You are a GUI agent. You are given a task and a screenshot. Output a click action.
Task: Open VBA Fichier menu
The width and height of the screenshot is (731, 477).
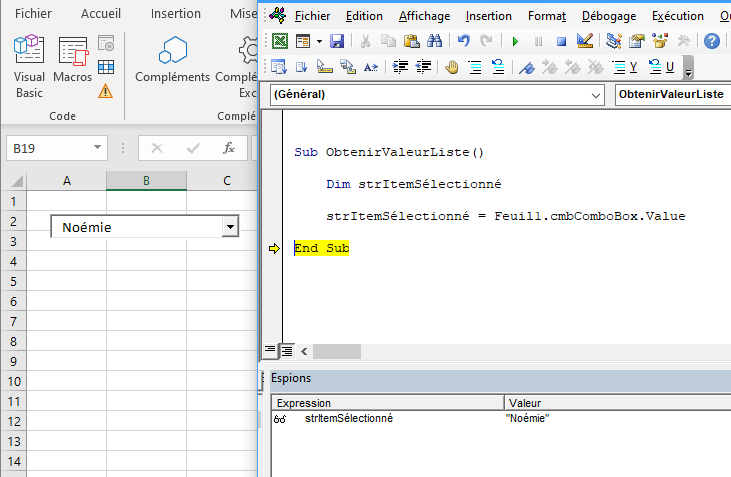click(312, 16)
